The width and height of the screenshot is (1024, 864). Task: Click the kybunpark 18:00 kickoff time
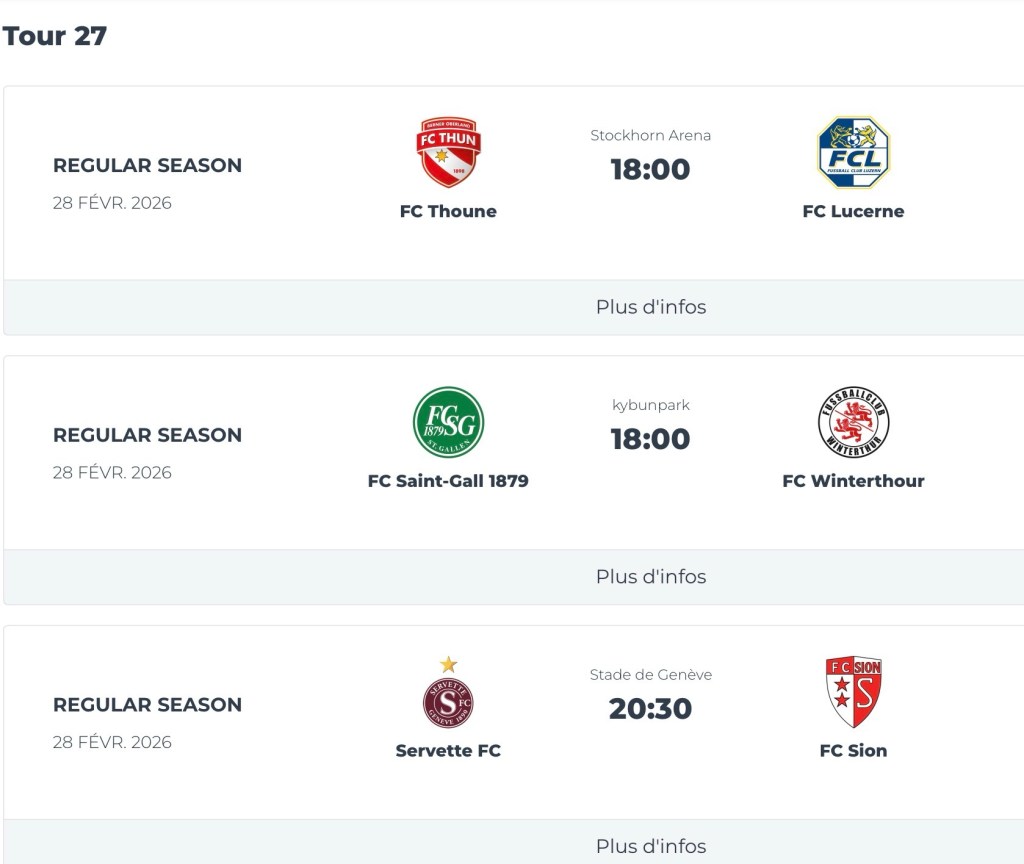tap(651, 439)
